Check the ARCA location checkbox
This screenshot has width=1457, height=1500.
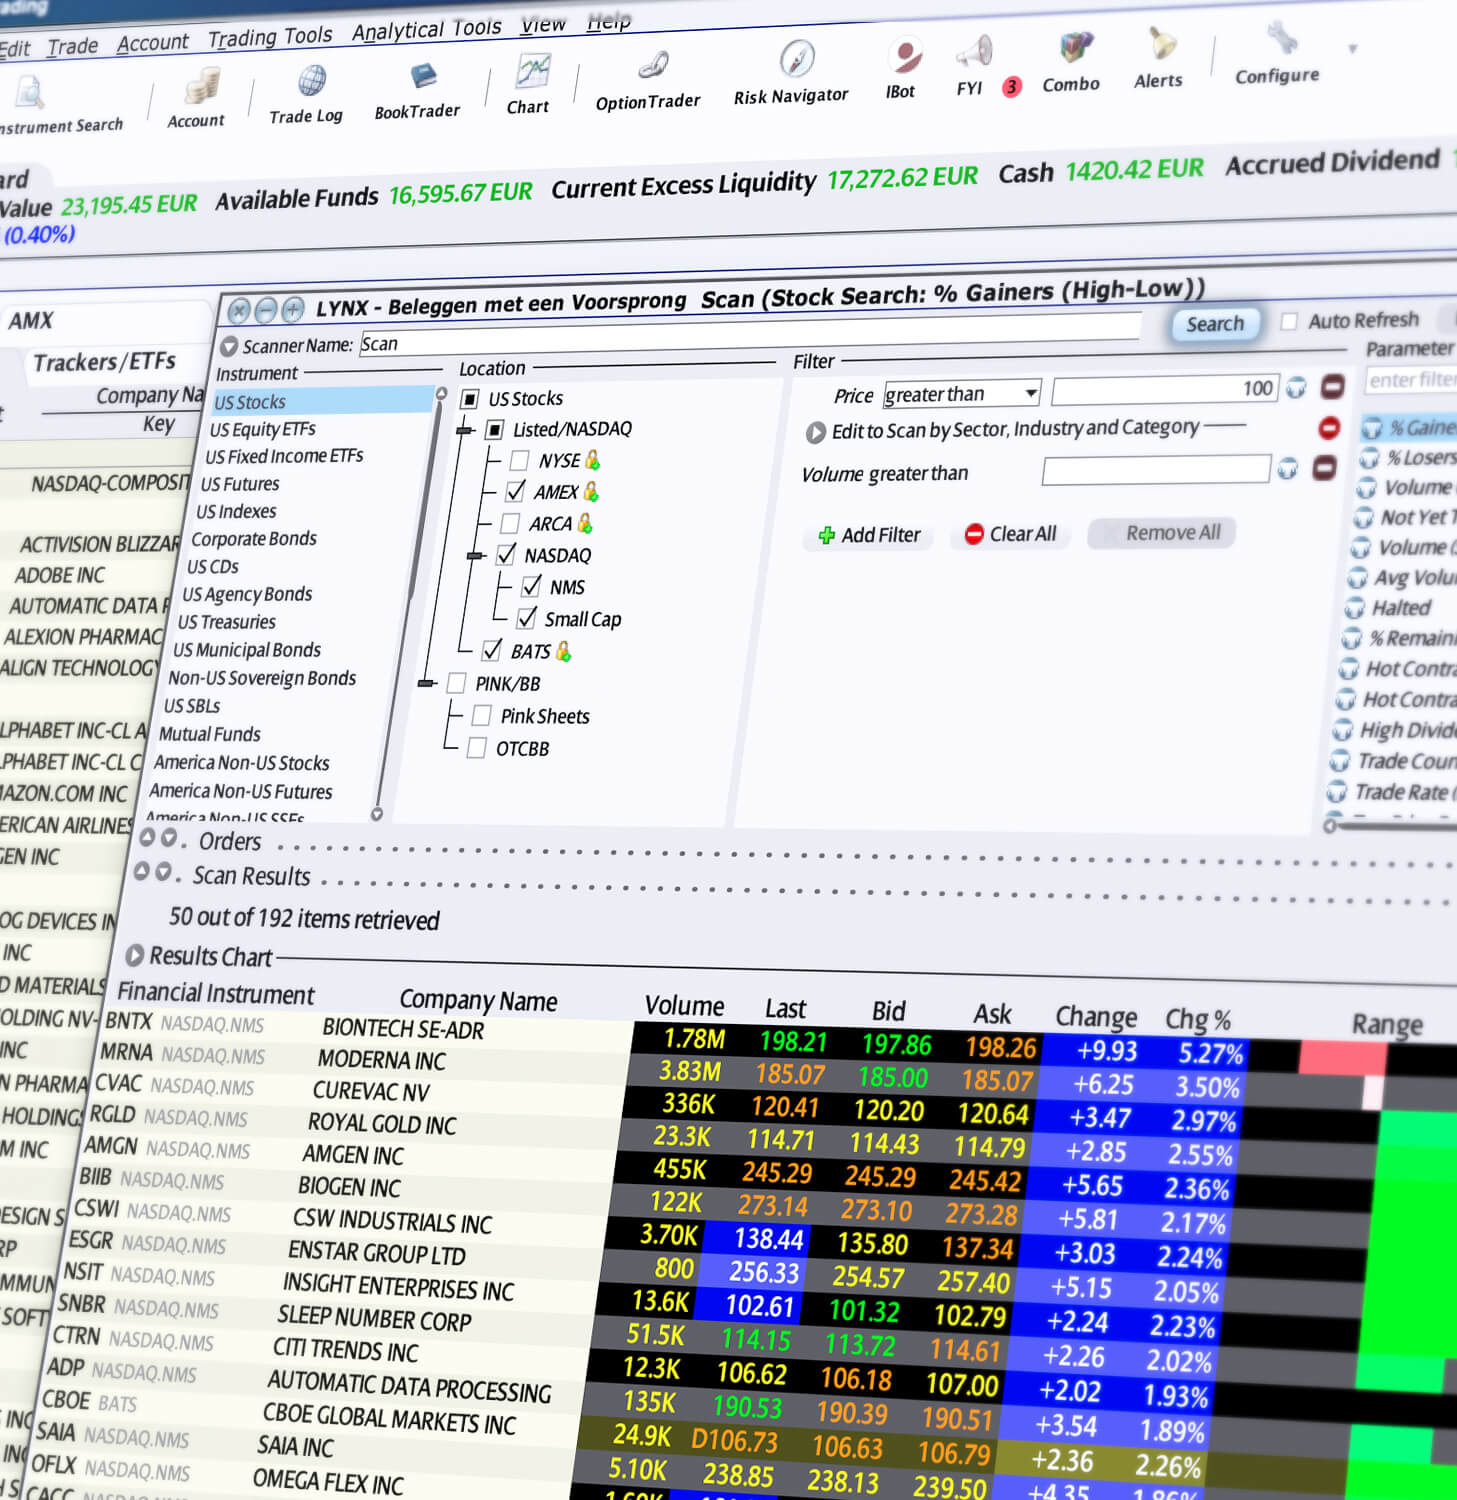point(510,523)
